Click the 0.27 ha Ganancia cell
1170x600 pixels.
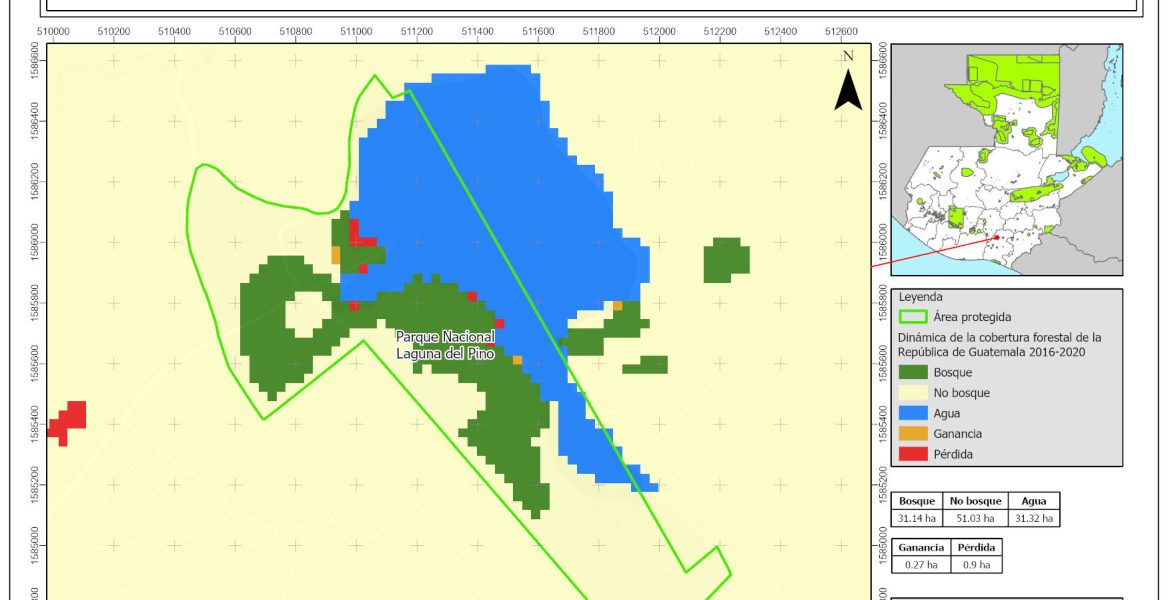(x=917, y=565)
